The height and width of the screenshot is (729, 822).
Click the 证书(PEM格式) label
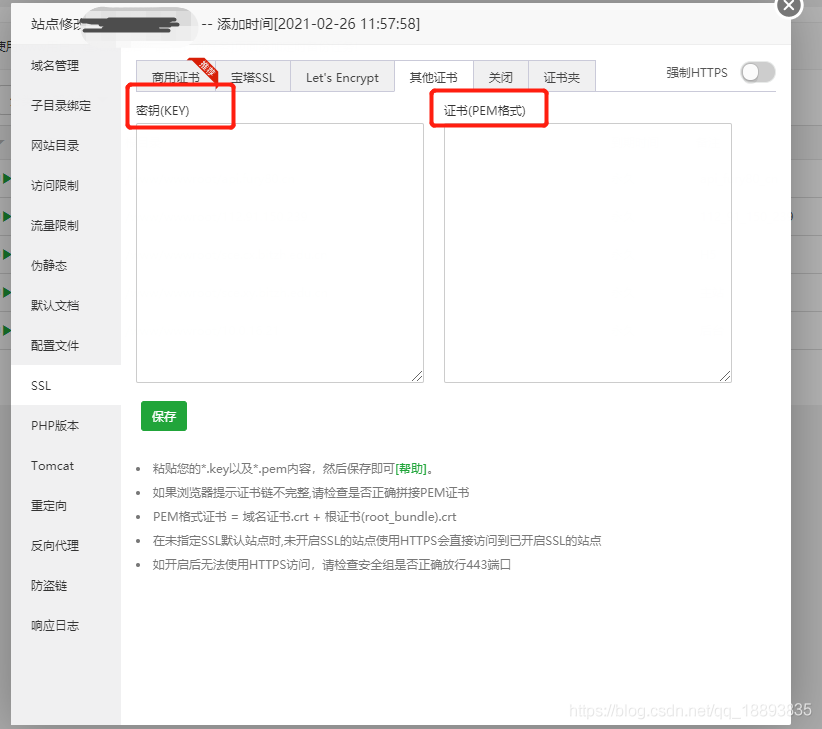pyautogui.click(x=484, y=110)
